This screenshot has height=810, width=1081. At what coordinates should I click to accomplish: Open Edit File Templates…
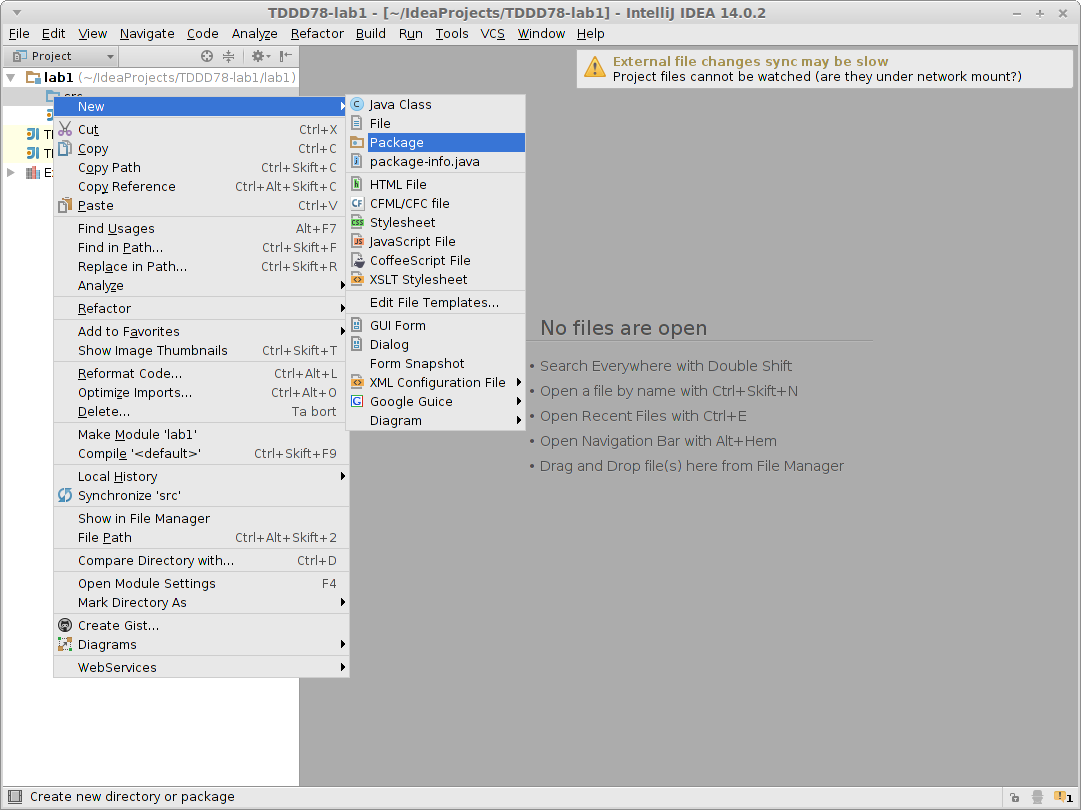[x=436, y=303]
